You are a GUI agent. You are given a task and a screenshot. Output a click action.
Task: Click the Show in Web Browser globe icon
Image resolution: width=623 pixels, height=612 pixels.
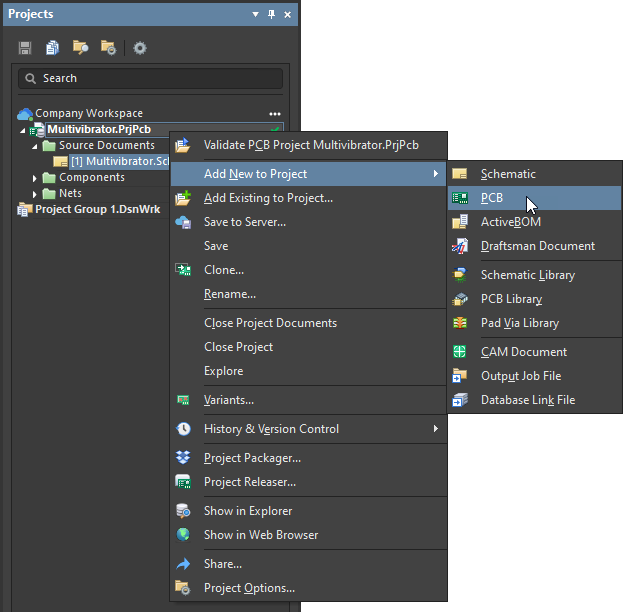tap(183, 535)
